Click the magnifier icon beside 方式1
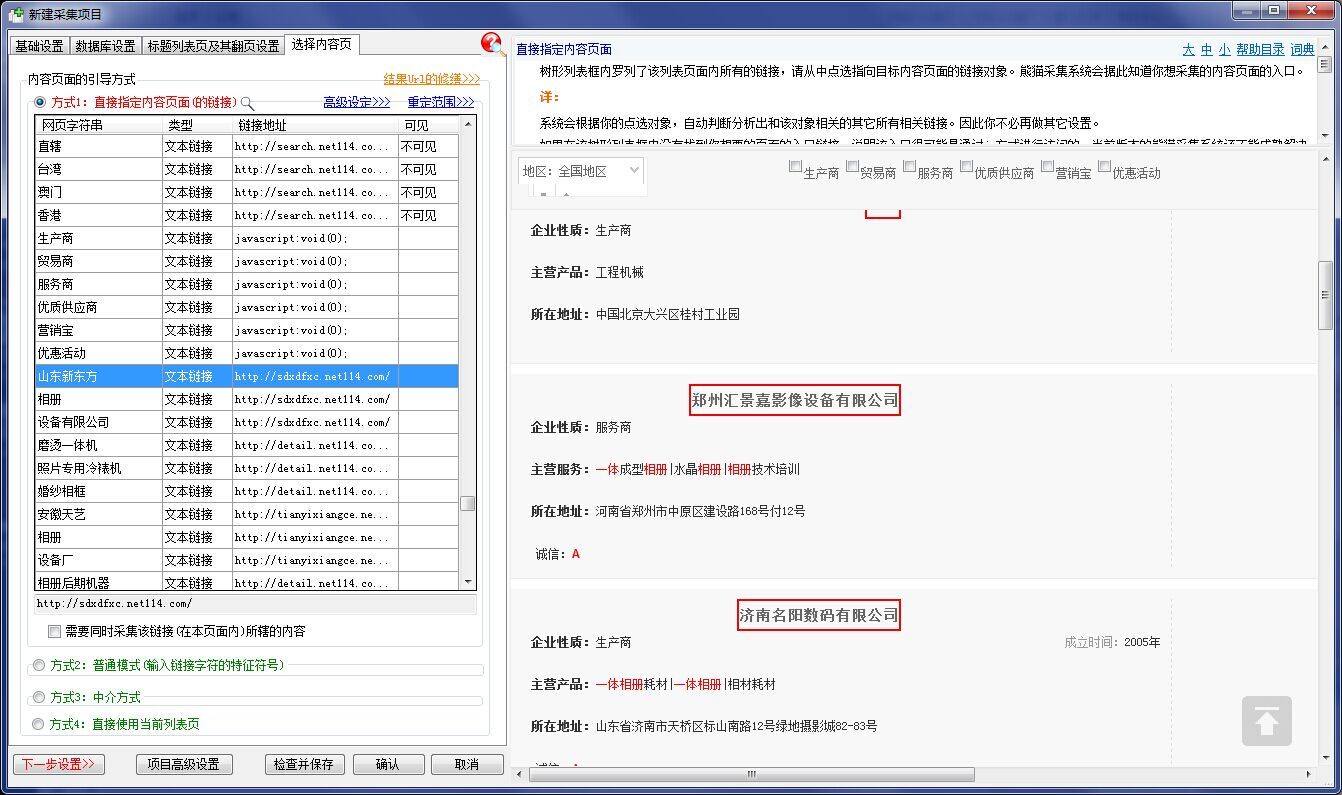This screenshot has width=1342, height=795. (248, 103)
